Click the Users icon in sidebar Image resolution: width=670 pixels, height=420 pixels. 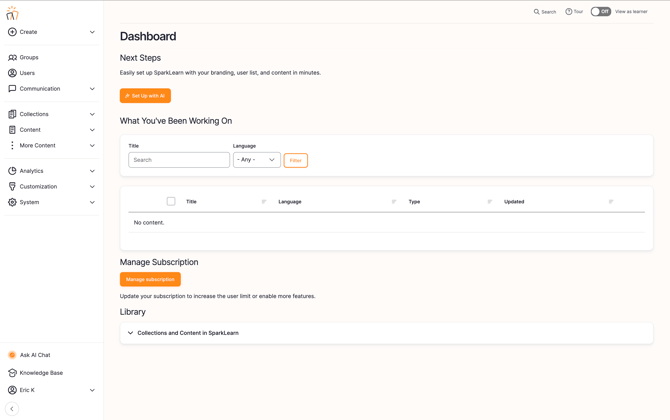[x=12, y=73]
